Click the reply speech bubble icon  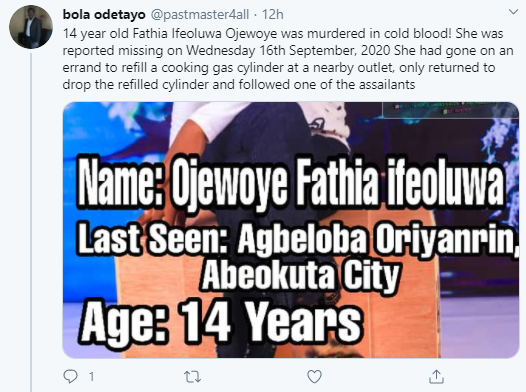(x=70, y=377)
